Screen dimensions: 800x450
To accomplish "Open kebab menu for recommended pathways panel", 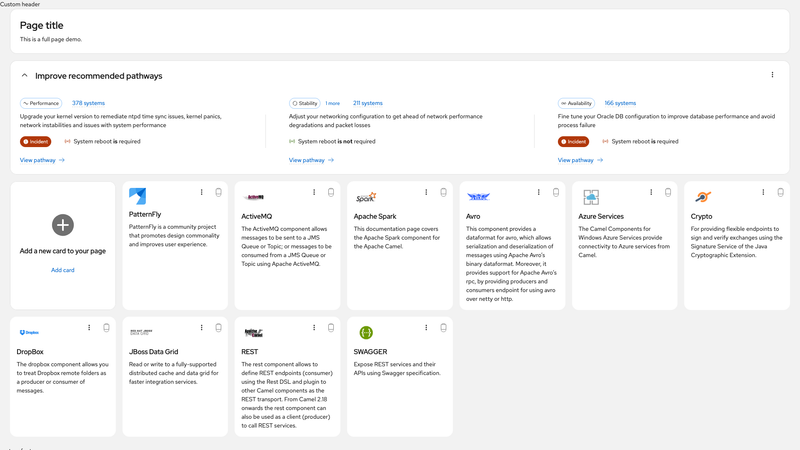I will tap(772, 75).
